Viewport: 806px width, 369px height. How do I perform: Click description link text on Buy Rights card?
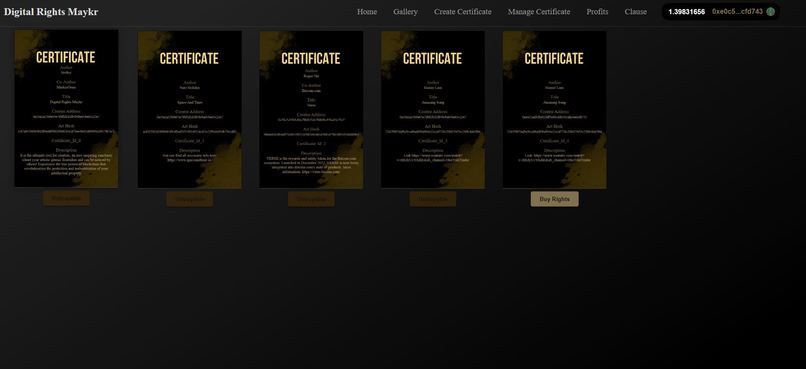coord(554,158)
